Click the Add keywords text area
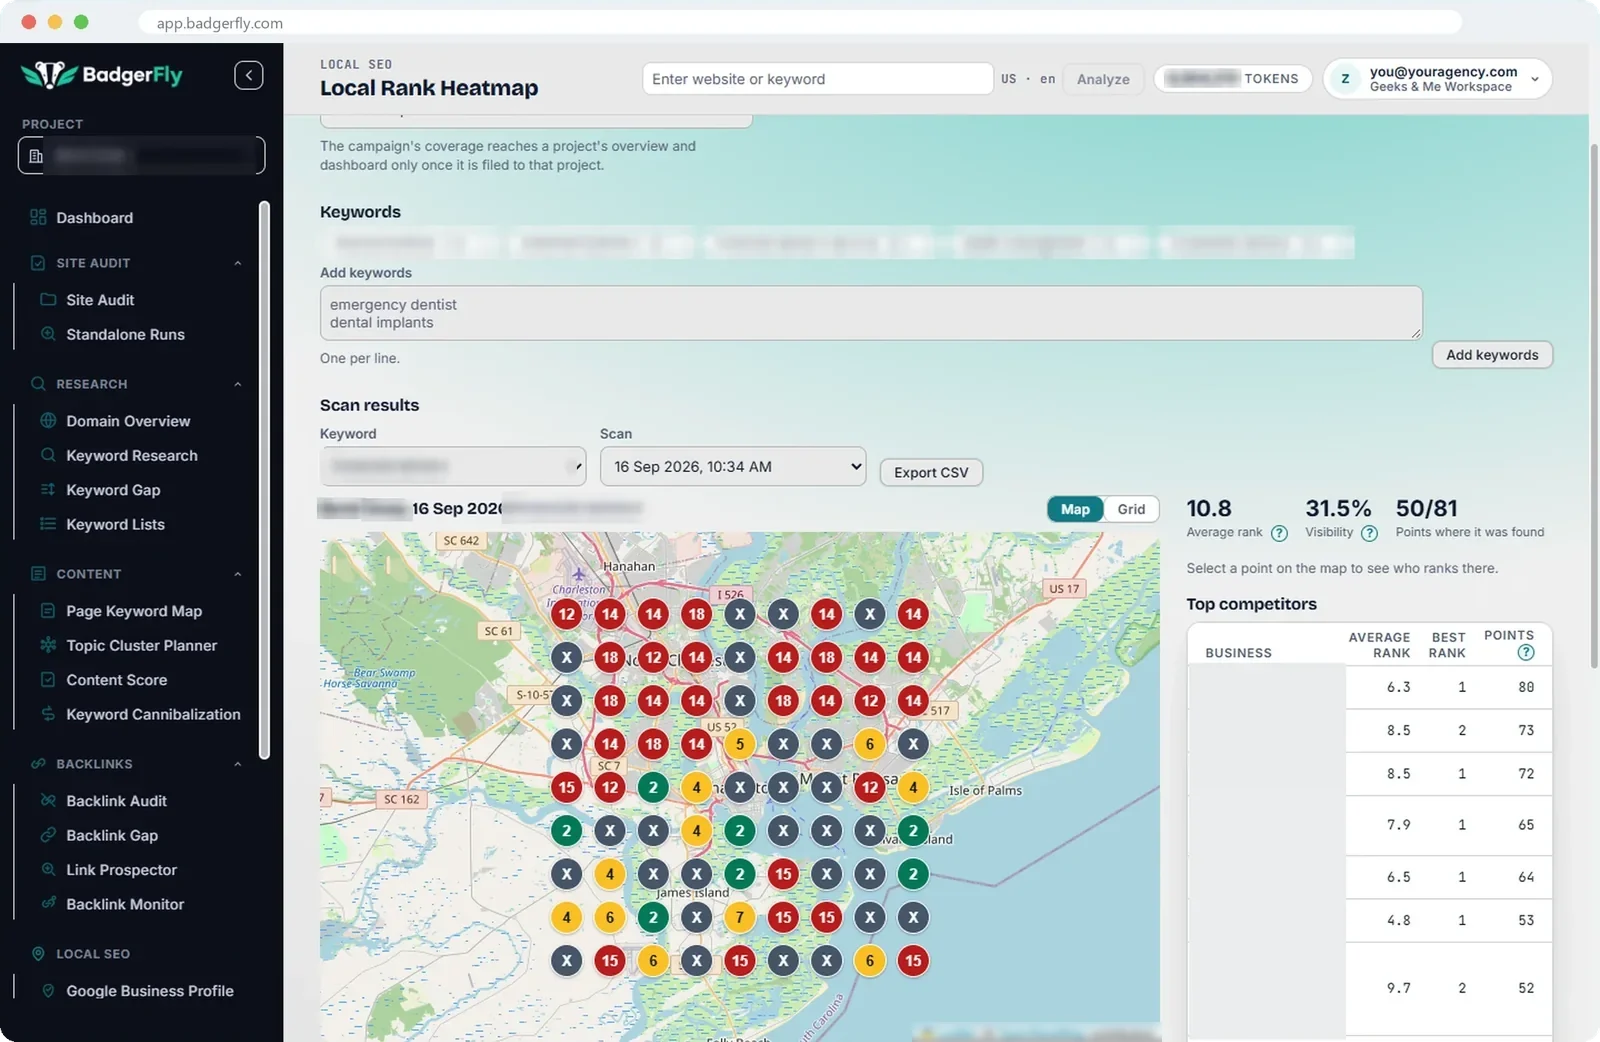1600x1042 pixels. [871, 313]
